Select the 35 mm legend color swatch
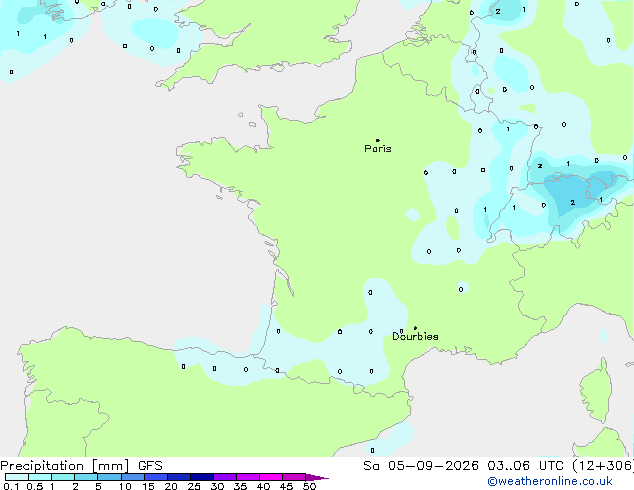Image resolution: width=634 pixels, height=490 pixels. click(247, 477)
